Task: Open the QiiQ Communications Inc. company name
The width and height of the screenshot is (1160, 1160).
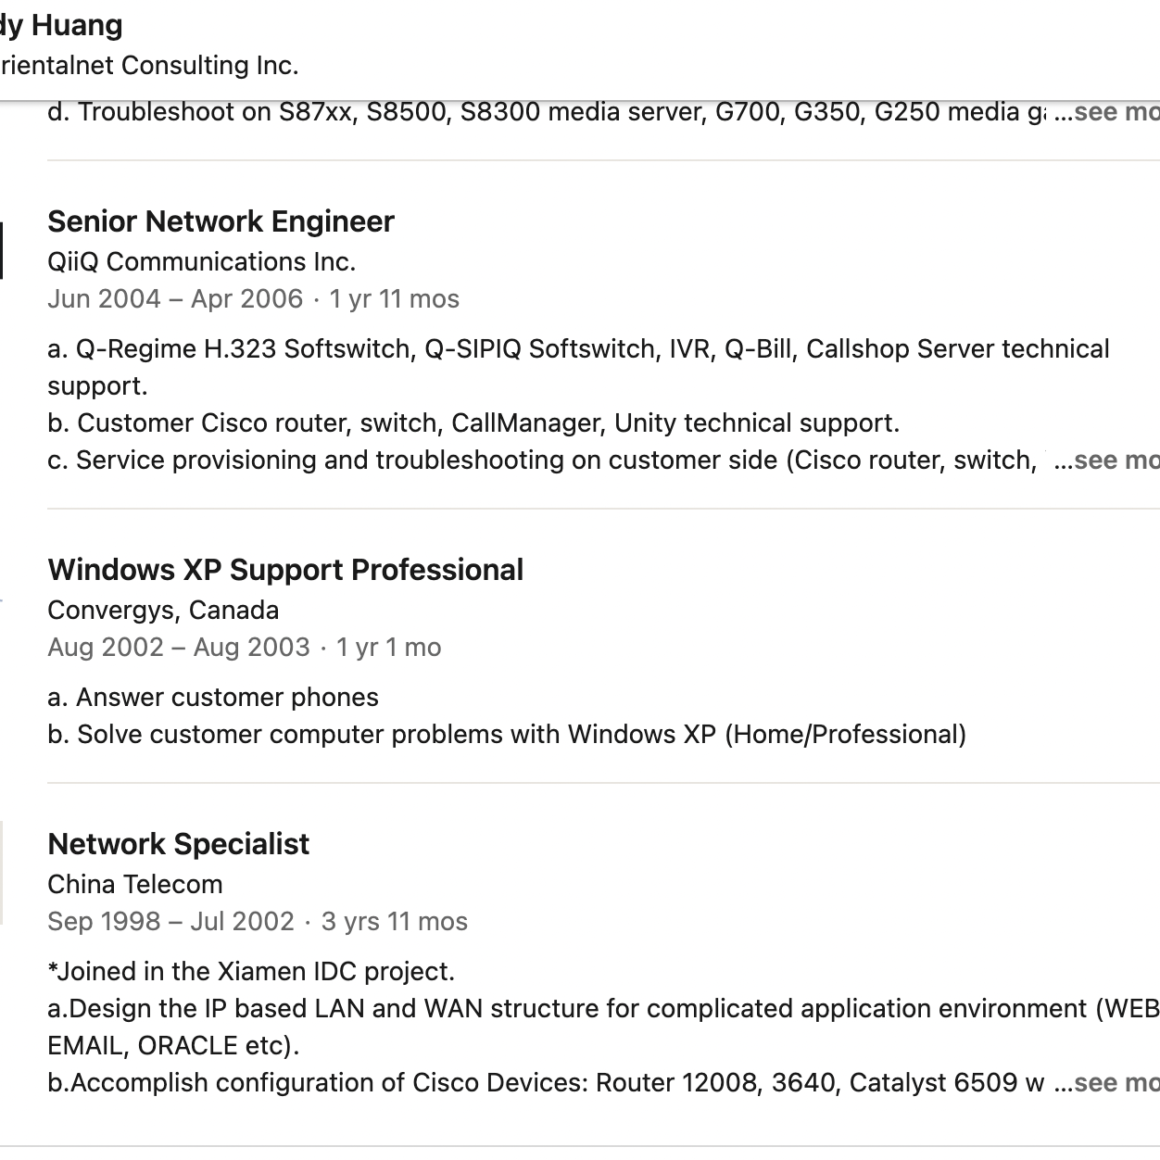Action: click(201, 262)
